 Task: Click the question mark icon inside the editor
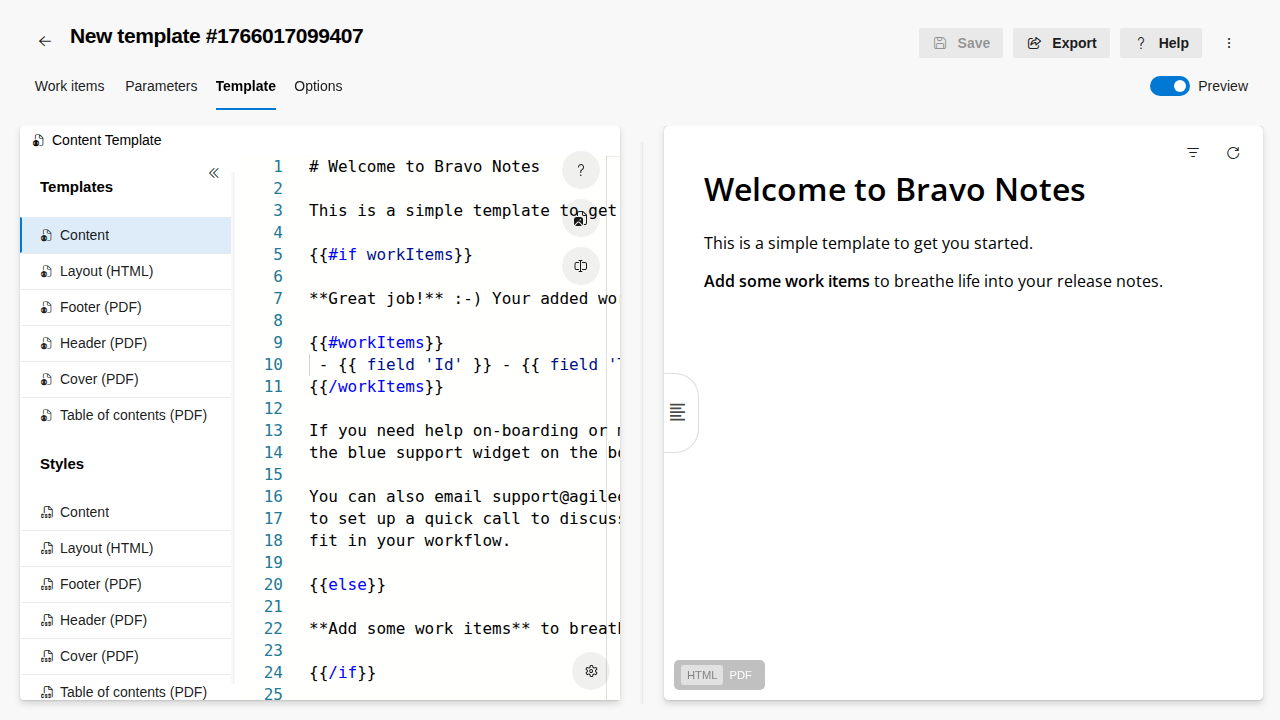580,170
